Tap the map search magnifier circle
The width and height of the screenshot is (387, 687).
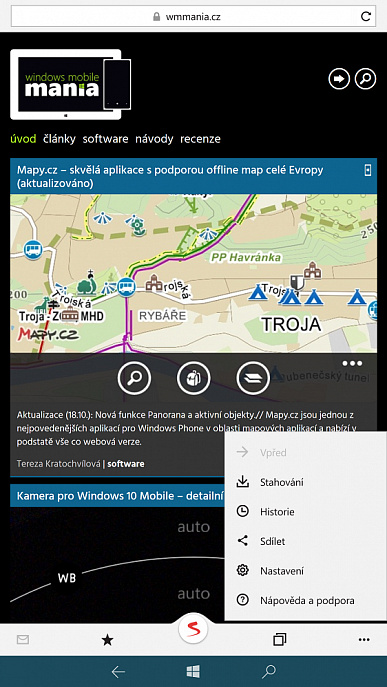pos(134,378)
